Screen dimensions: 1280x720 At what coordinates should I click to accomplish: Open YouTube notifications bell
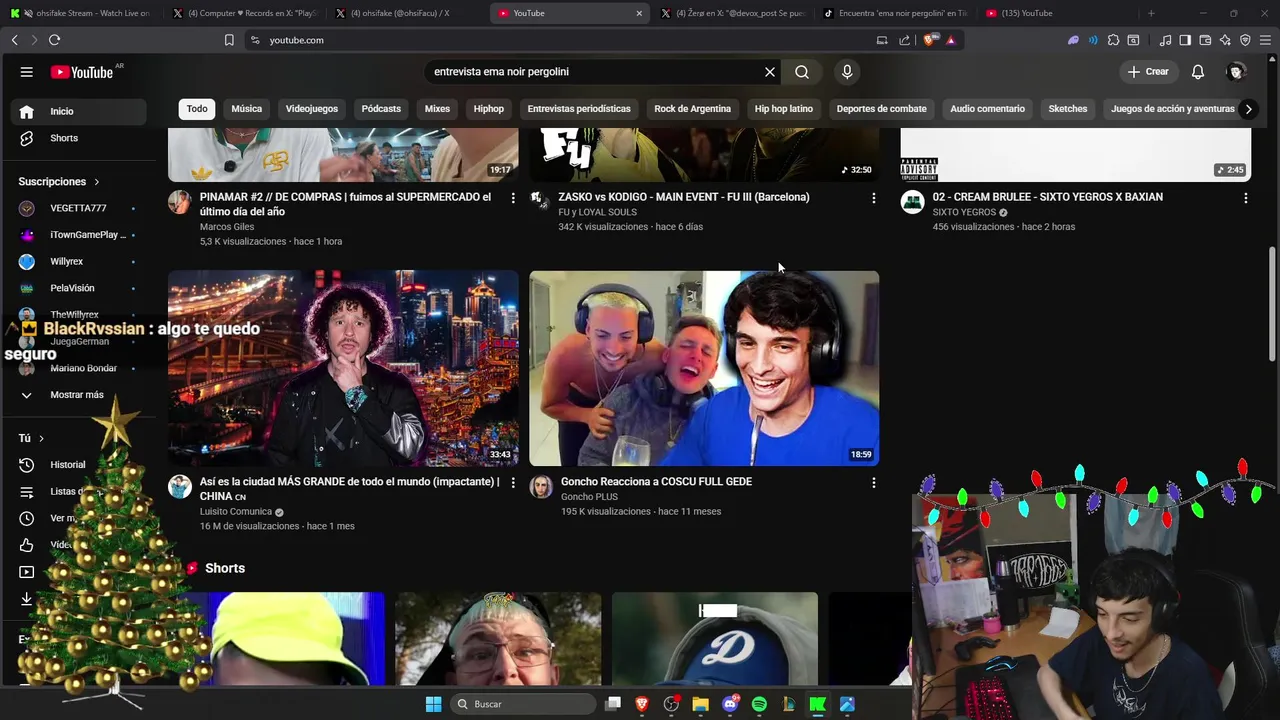pyautogui.click(x=1198, y=72)
